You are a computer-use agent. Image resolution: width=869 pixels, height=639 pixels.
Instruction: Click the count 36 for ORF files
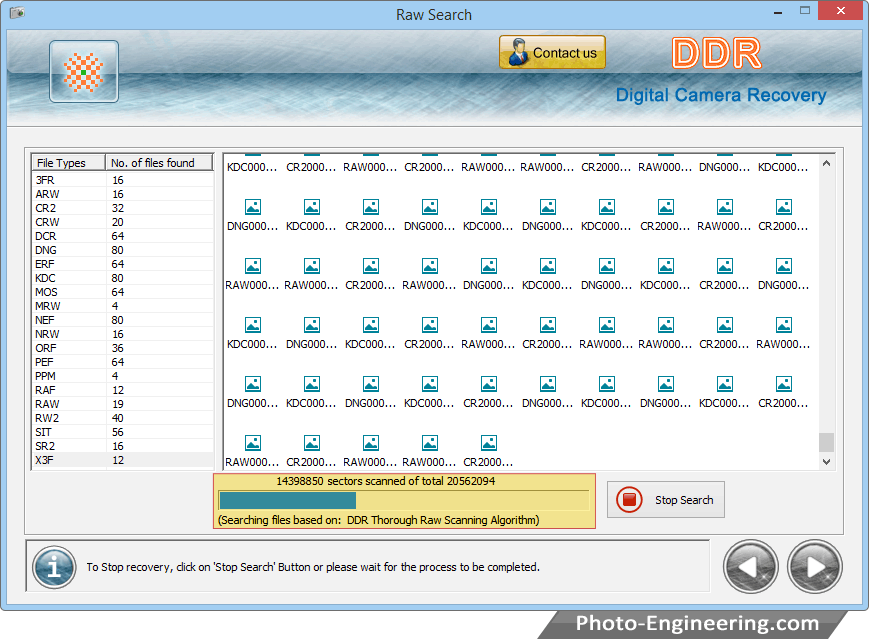117,348
